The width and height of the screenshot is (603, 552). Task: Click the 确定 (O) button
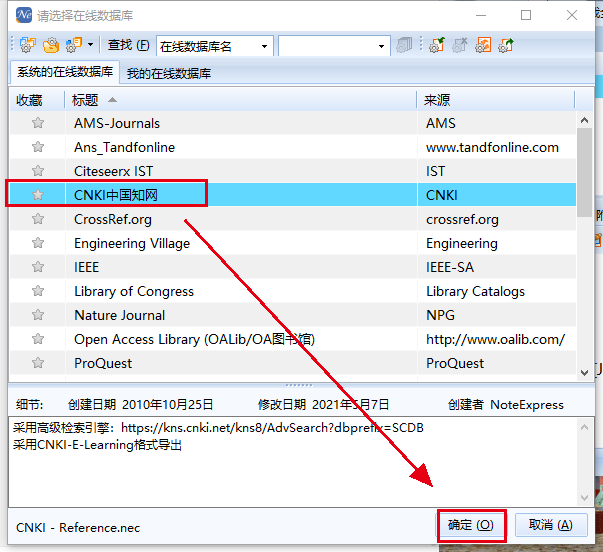[x=471, y=525]
